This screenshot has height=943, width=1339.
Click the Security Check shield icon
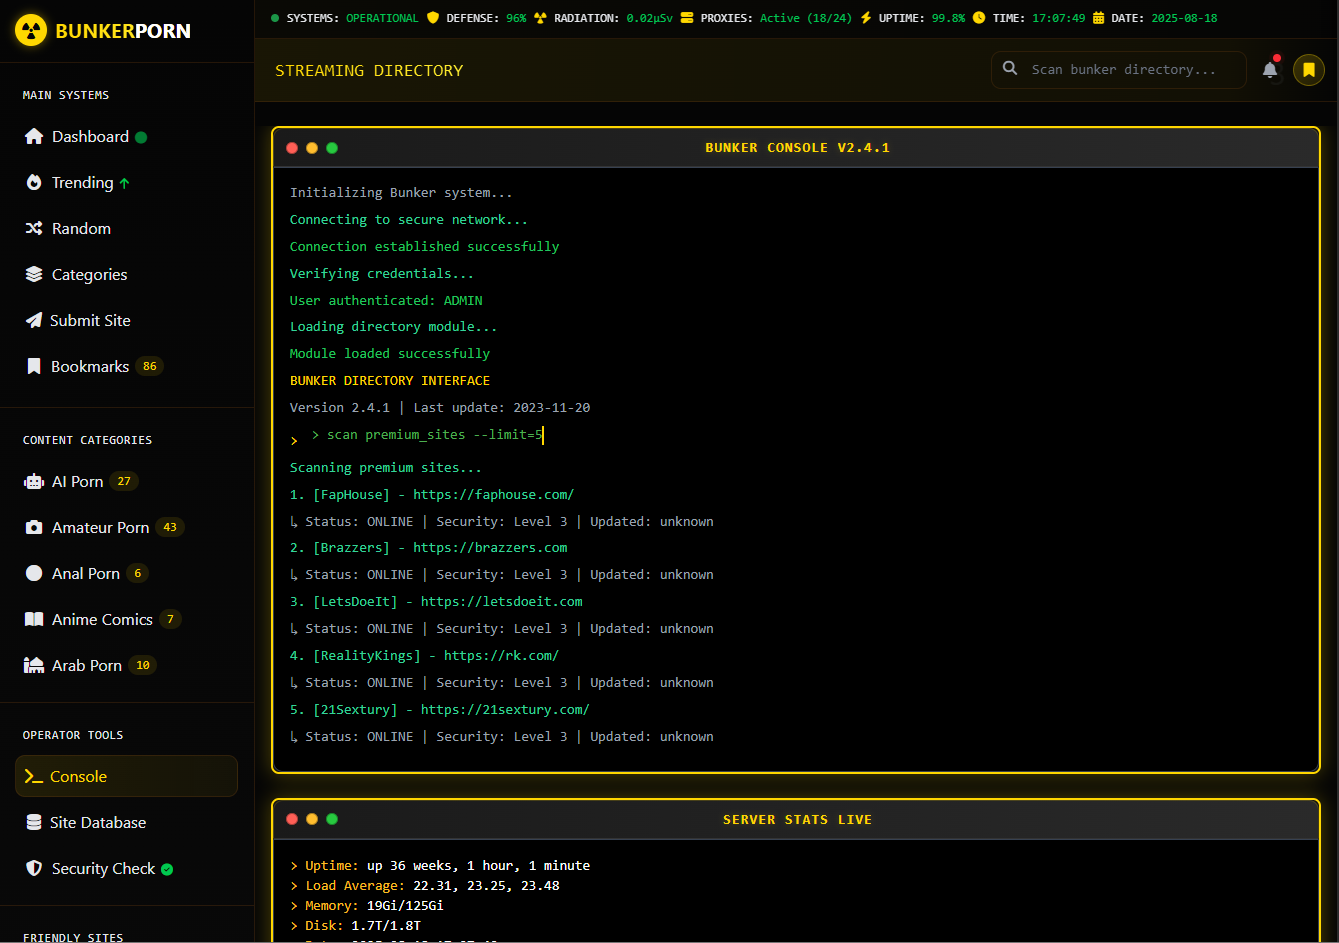point(34,868)
